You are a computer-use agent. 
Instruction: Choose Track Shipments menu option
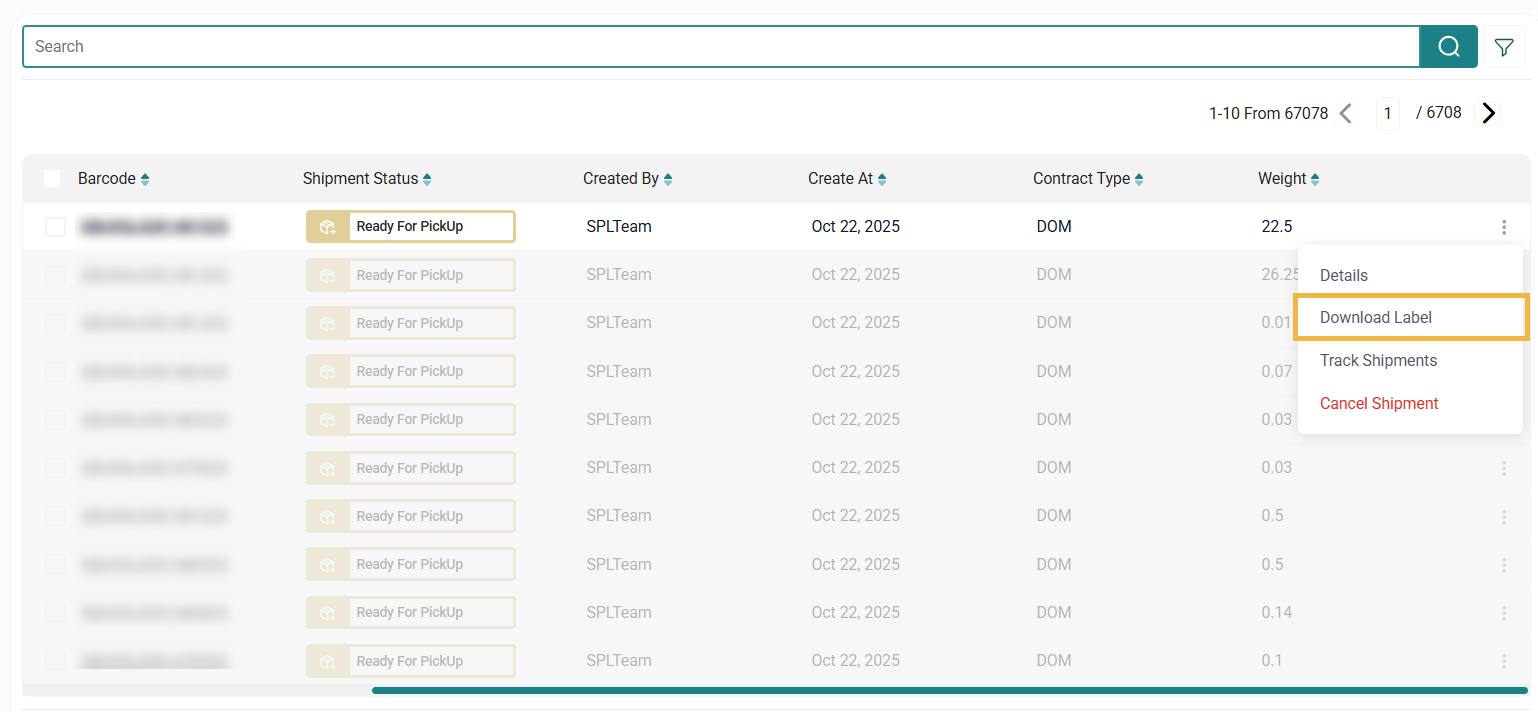click(x=1378, y=360)
